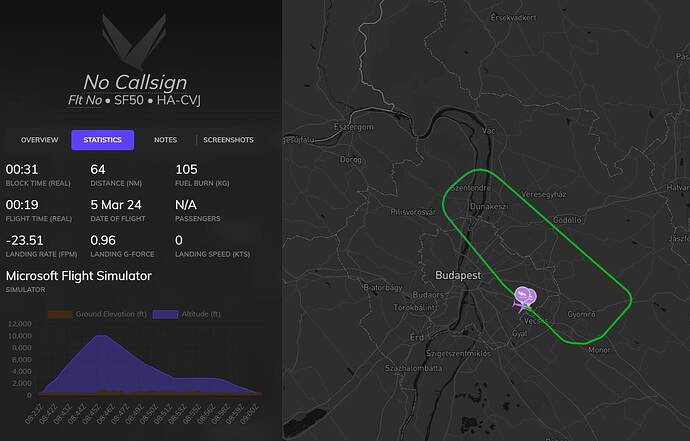The width and height of the screenshot is (690, 441).
Task: Toggle the Ground Elevation legend swatch
Action: click(x=59, y=314)
